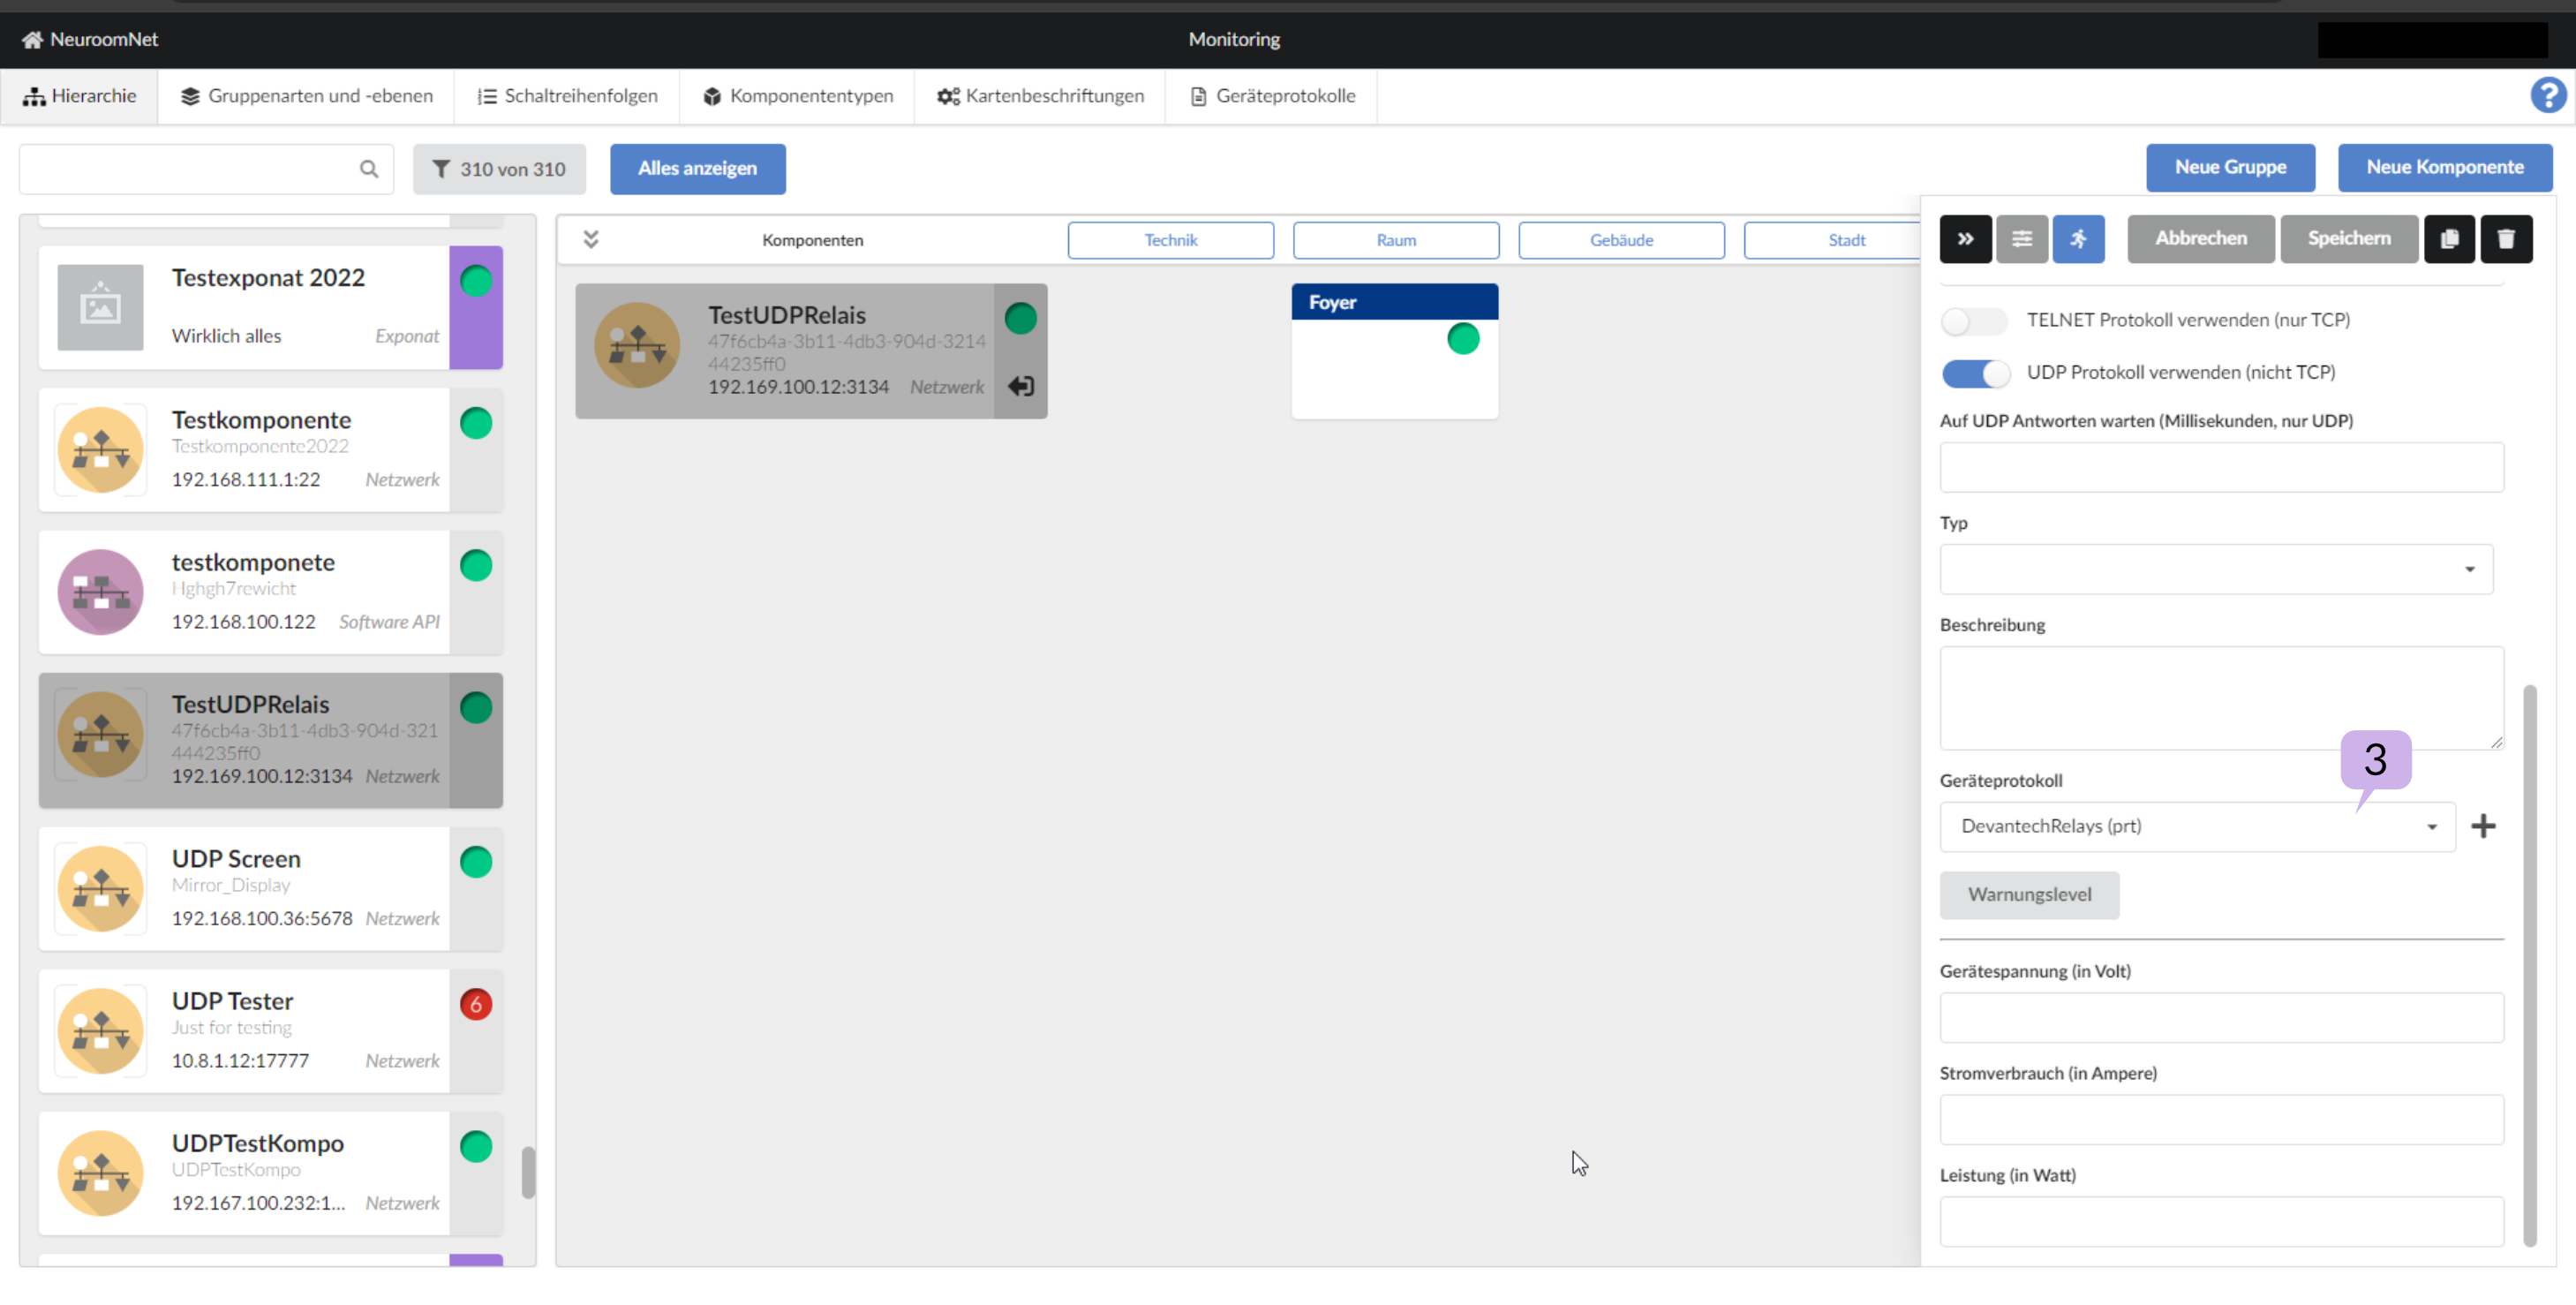Click the list view icon in edit panel
The width and height of the screenshot is (2576, 1305).
[x=2022, y=238]
